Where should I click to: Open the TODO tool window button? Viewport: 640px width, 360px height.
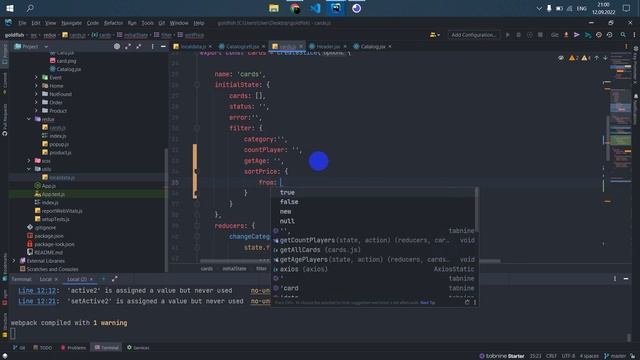42,348
